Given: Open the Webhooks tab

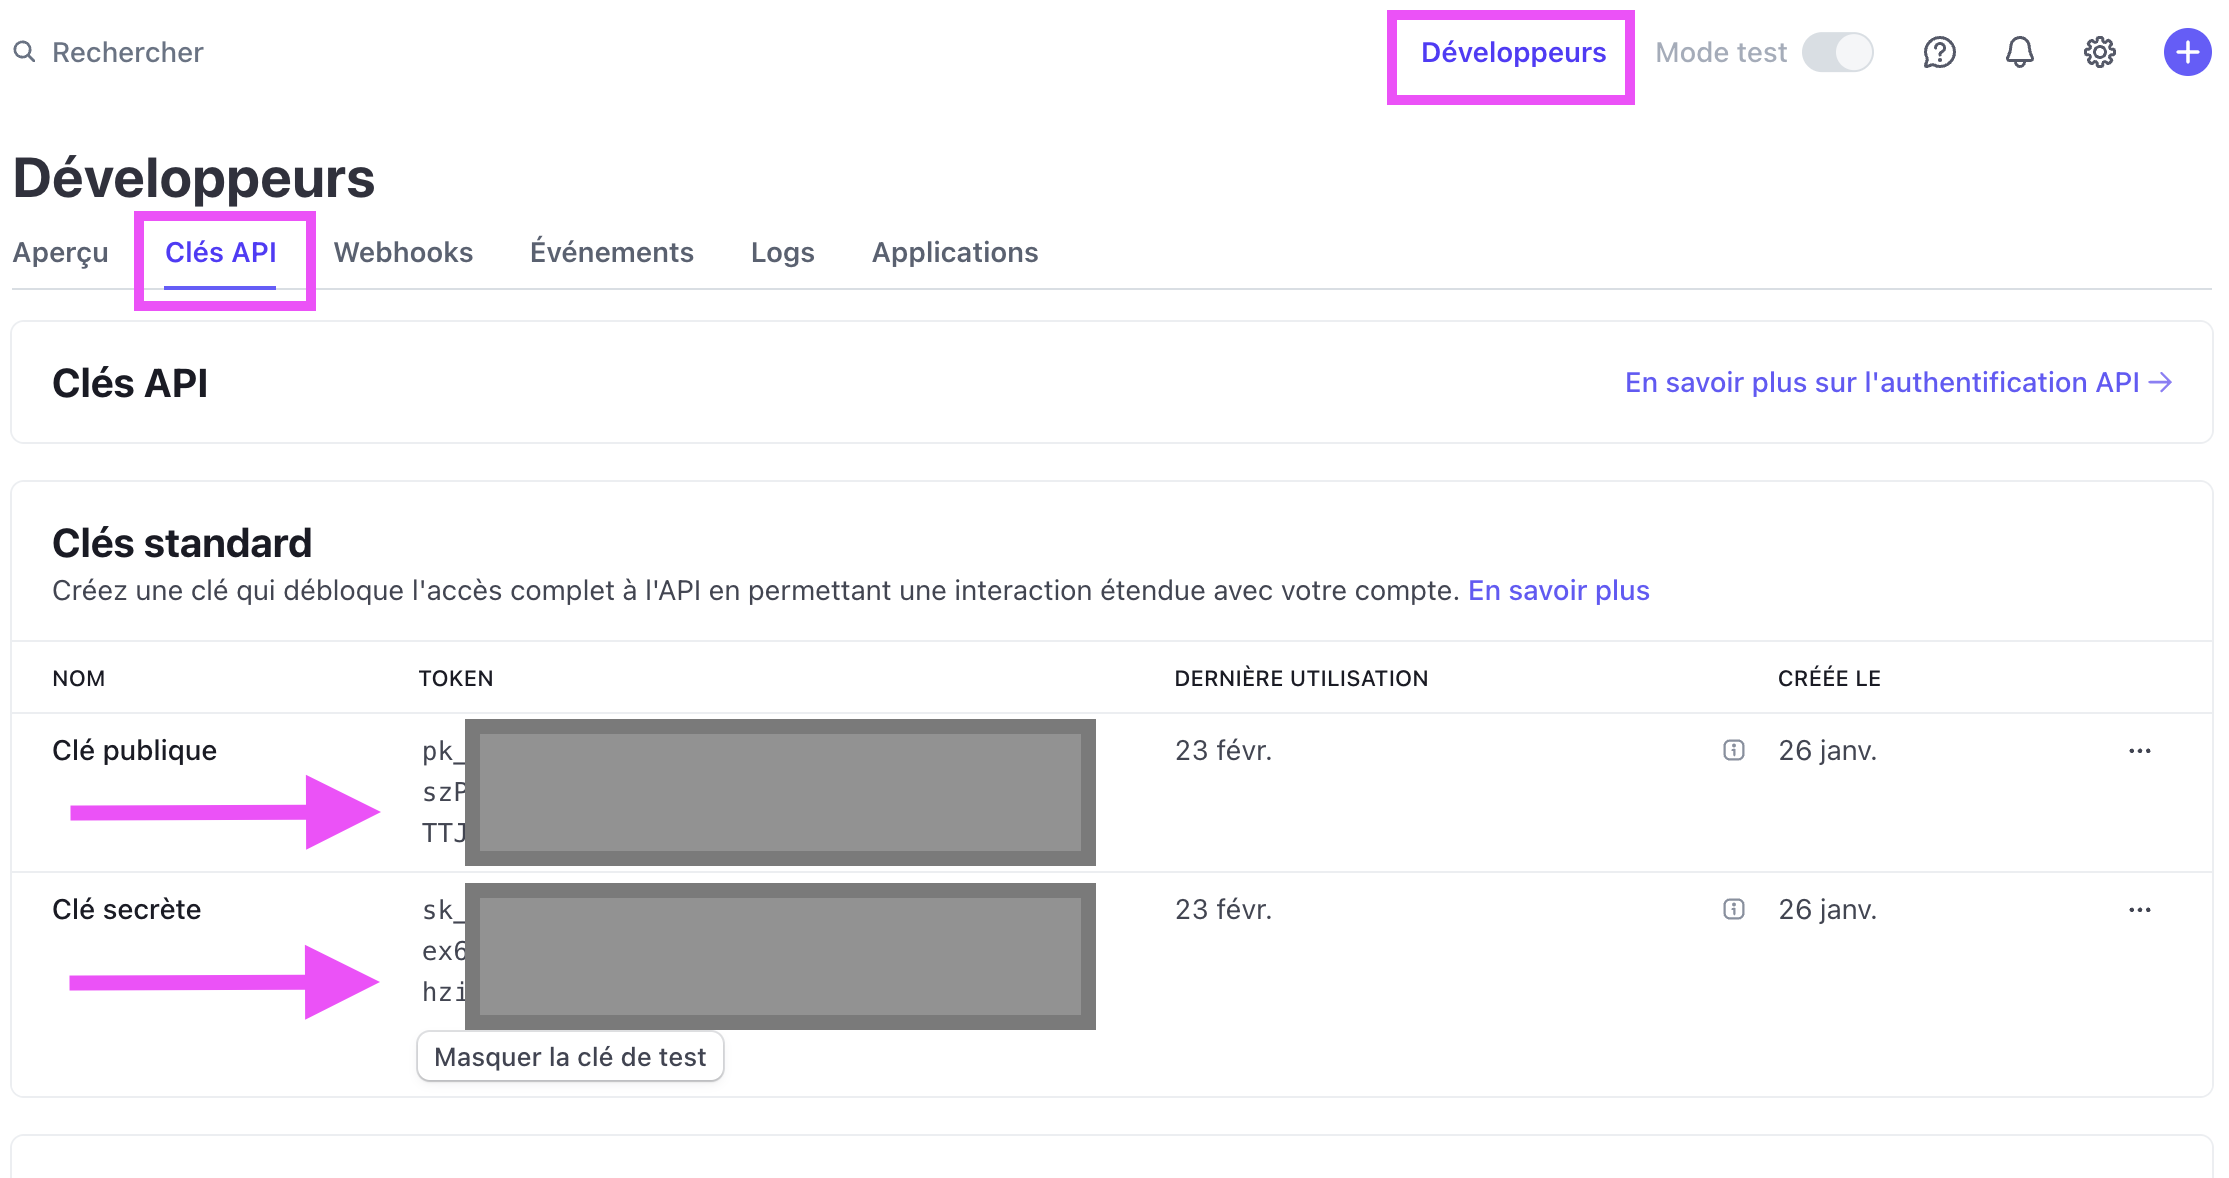Looking at the screenshot, I should click(x=403, y=252).
